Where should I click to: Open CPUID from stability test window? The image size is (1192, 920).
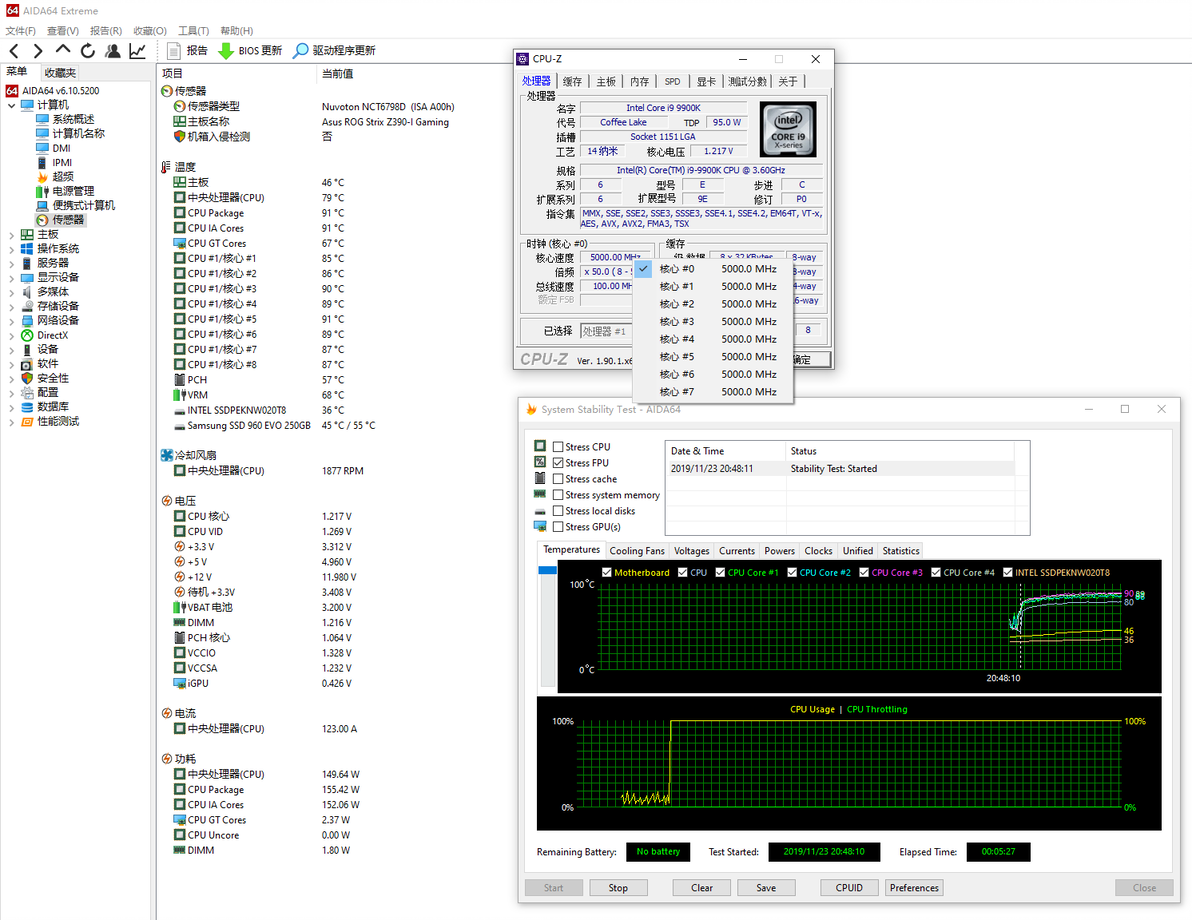click(849, 888)
